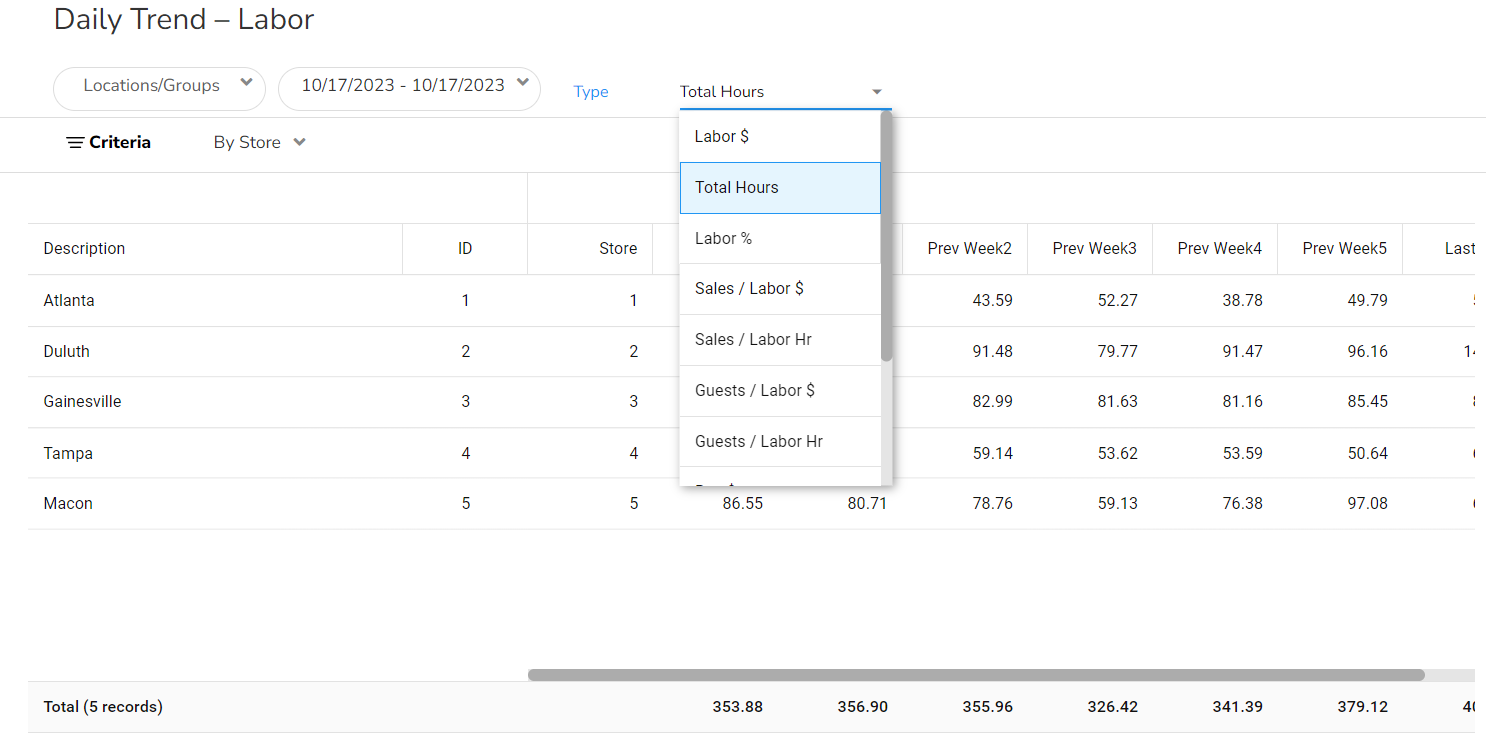Collapse the Type dropdown via its arrow
This screenshot has width=1486, height=740.
pos(877,92)
